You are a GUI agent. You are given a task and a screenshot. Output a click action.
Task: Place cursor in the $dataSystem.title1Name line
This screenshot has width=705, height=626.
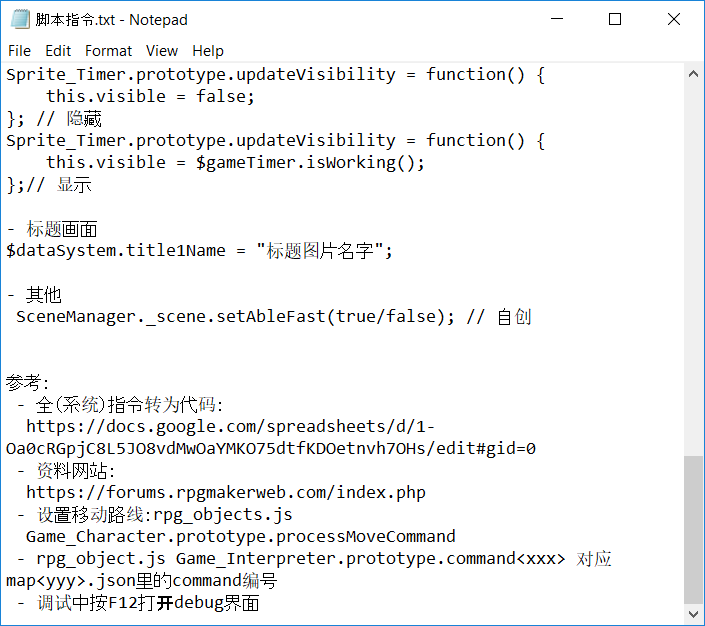[x=199, y=250]
